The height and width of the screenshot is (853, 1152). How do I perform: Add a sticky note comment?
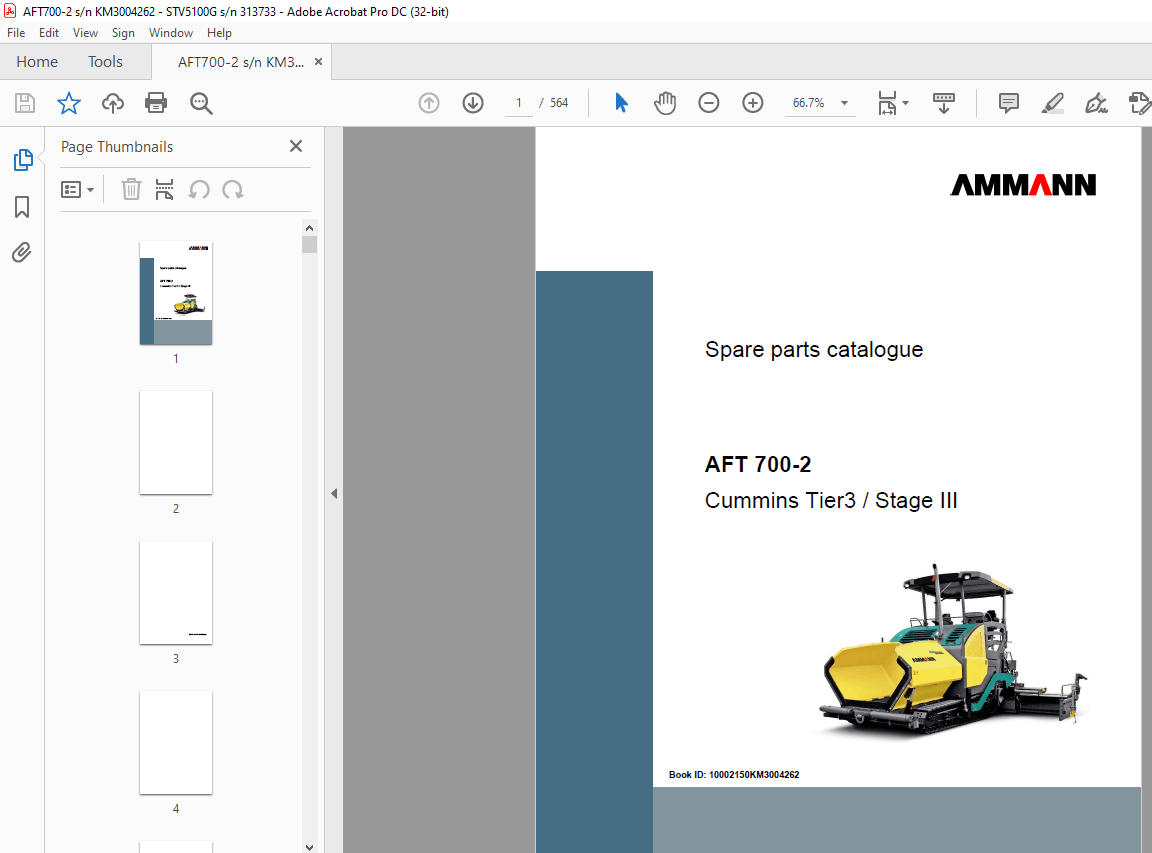(x=1008, y=103)
